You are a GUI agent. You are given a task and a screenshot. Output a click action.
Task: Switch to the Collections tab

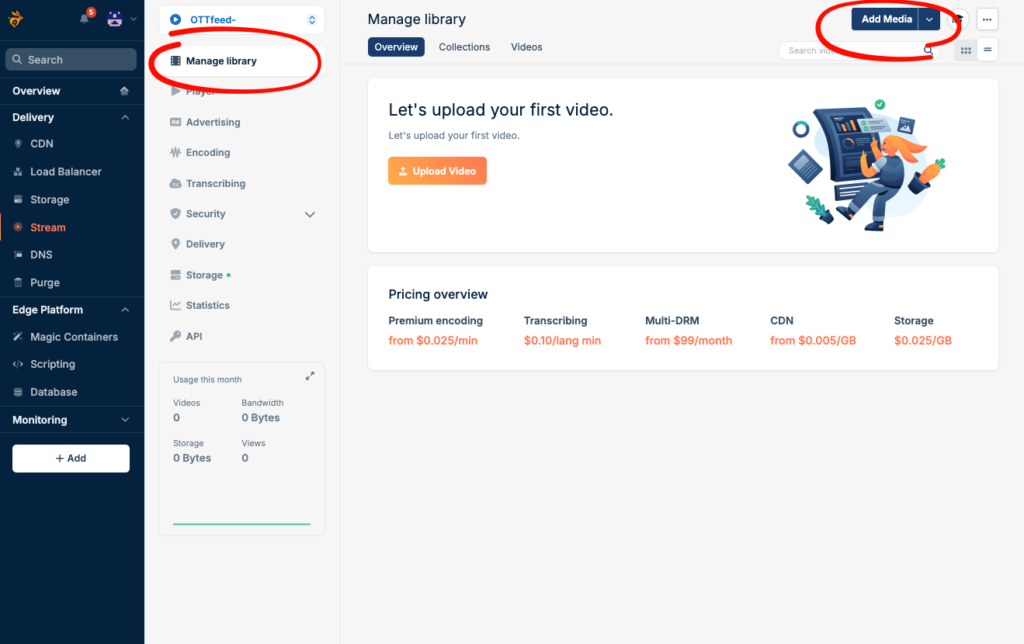pyautogui.click(x=464, y=47)
